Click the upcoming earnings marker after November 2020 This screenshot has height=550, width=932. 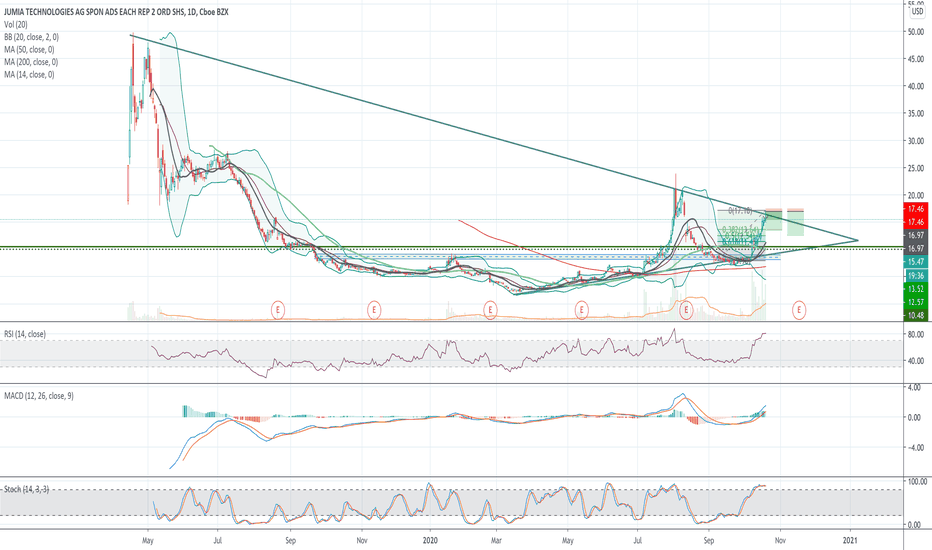799,310
